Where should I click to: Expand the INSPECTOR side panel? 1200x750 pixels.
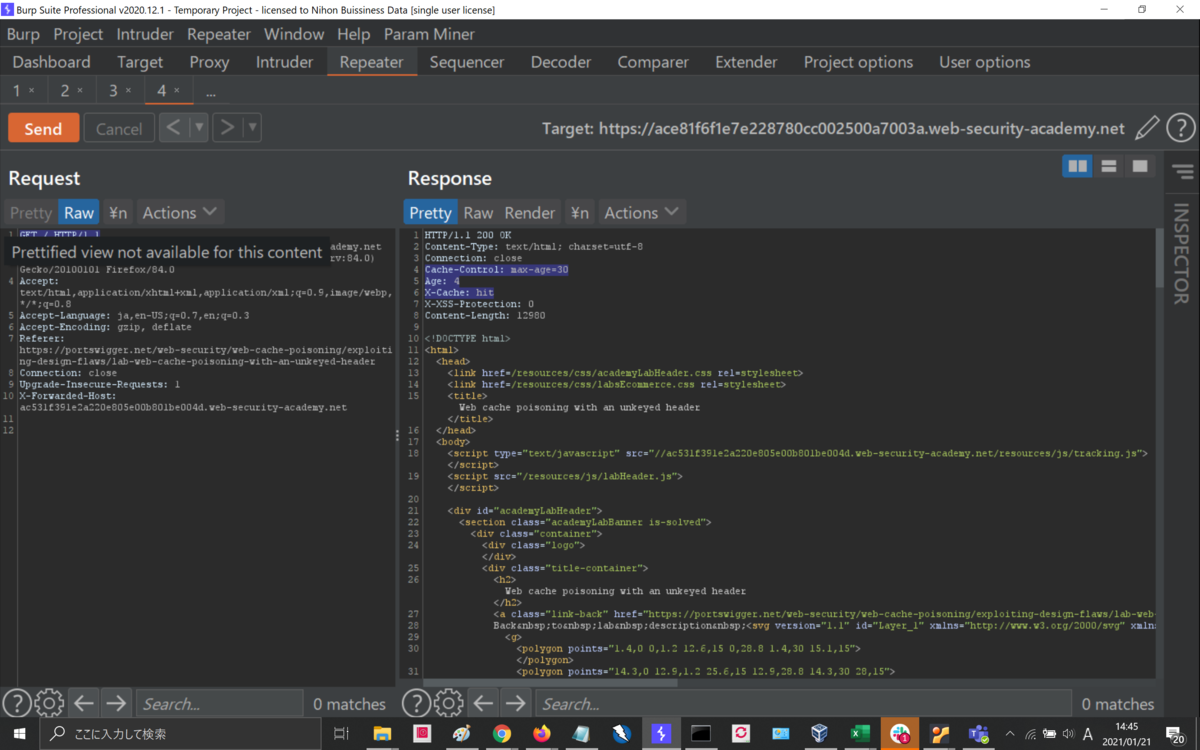pos(1182,253)
